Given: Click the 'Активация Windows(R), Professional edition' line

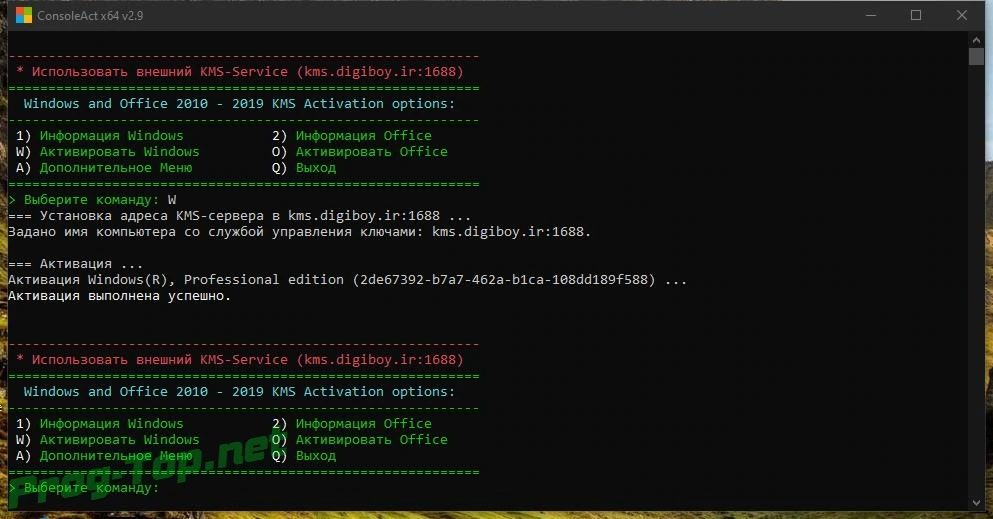Looking at the screenshot, I should tap(348, 280).
